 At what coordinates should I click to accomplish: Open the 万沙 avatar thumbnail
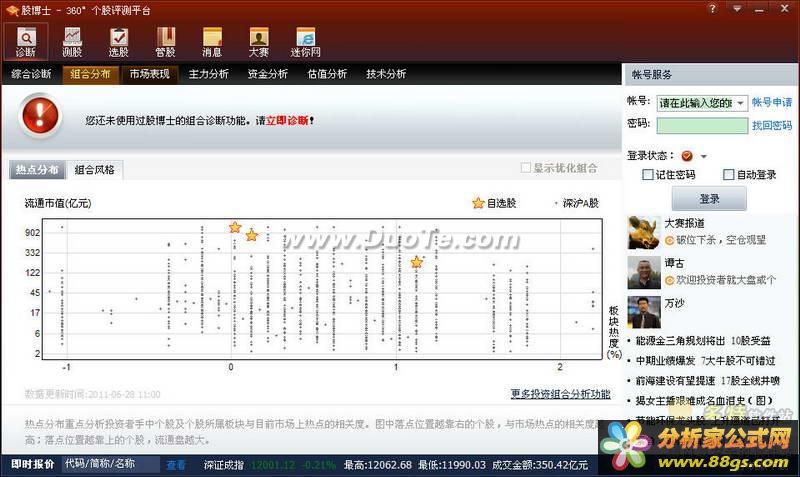(x=644, y=312)
